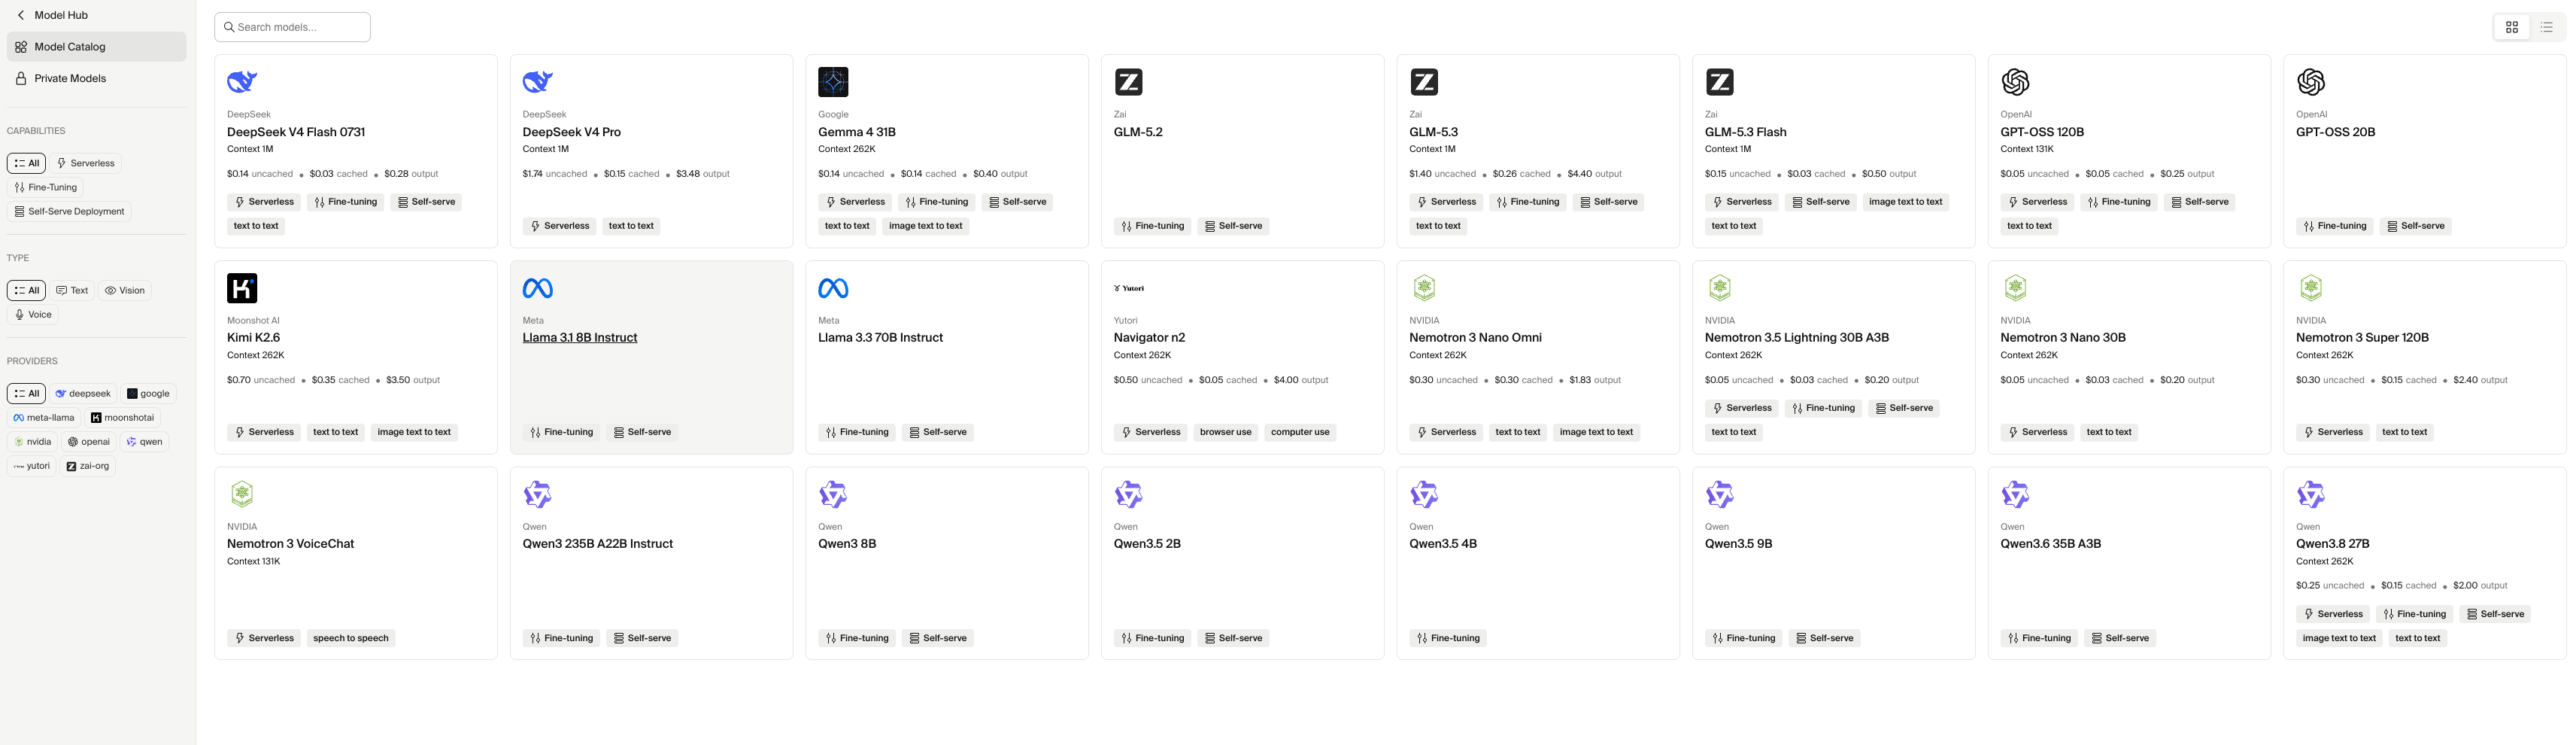Click the GLM-5.2 Zai logo
Image resolution: width=2576 pixels, height=745 pixels.
tap(1129, 82)
